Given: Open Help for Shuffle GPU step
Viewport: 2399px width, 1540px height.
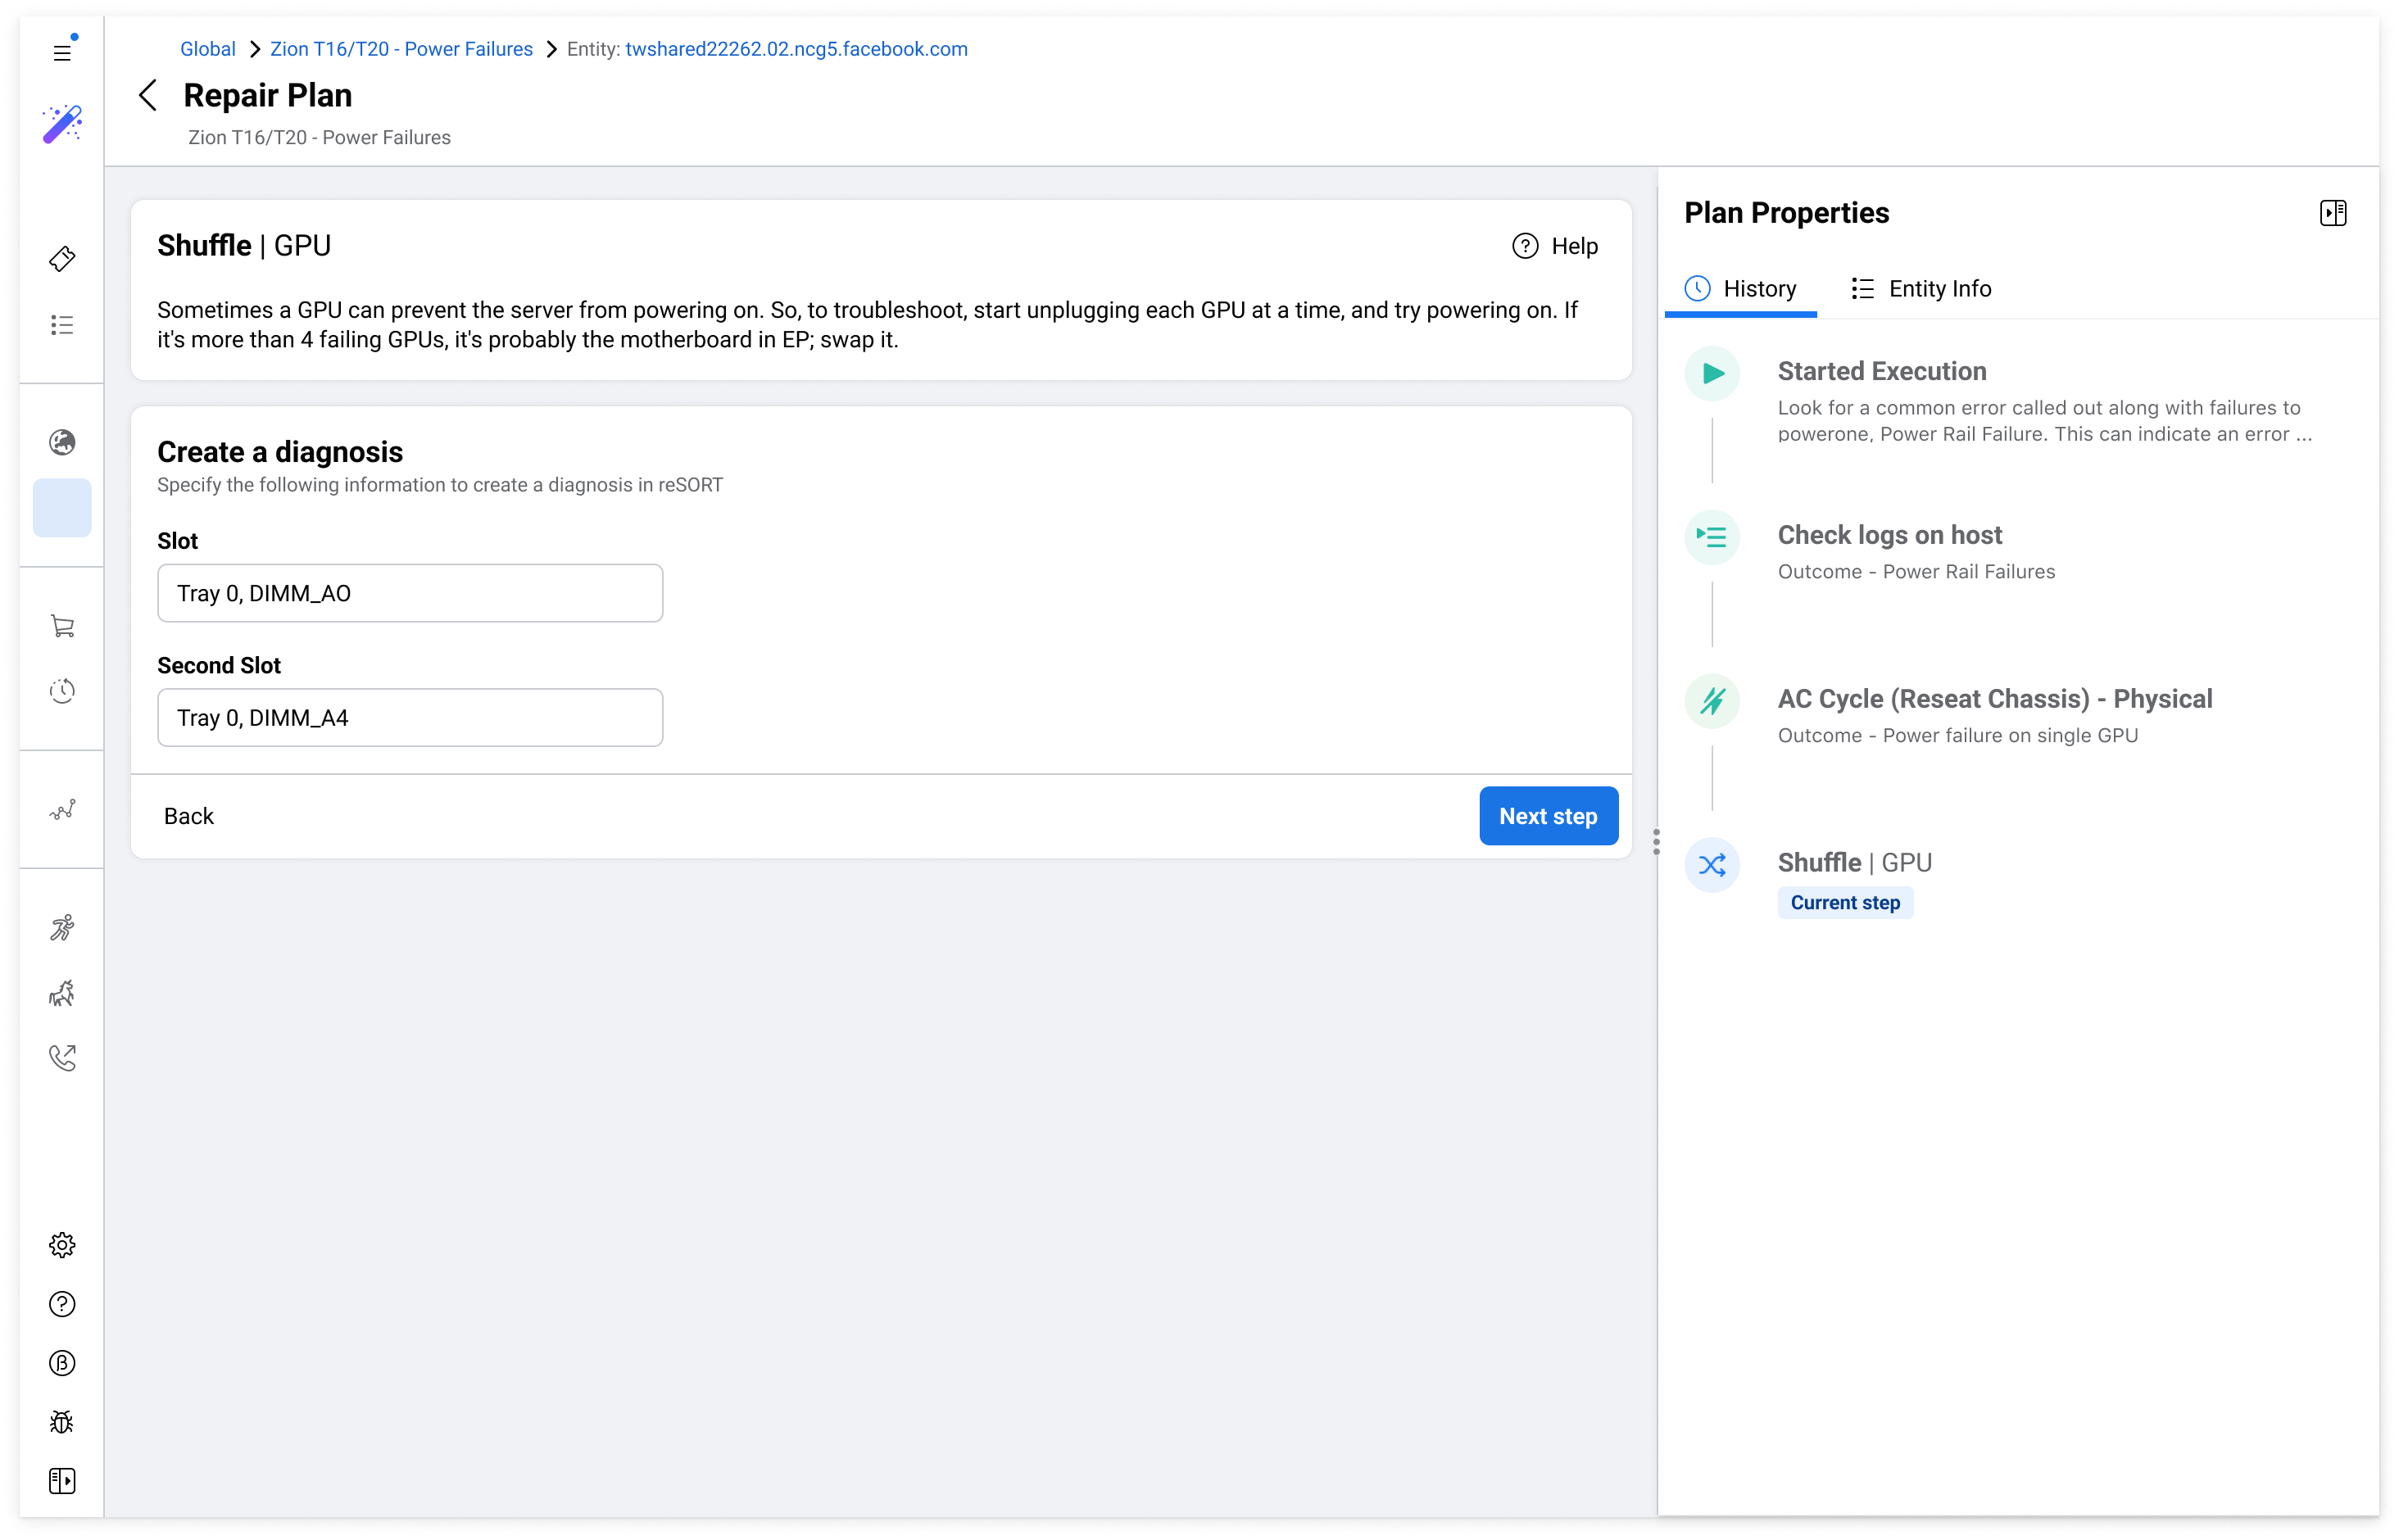Looking at the screenshot, I should pos(1555,246).
